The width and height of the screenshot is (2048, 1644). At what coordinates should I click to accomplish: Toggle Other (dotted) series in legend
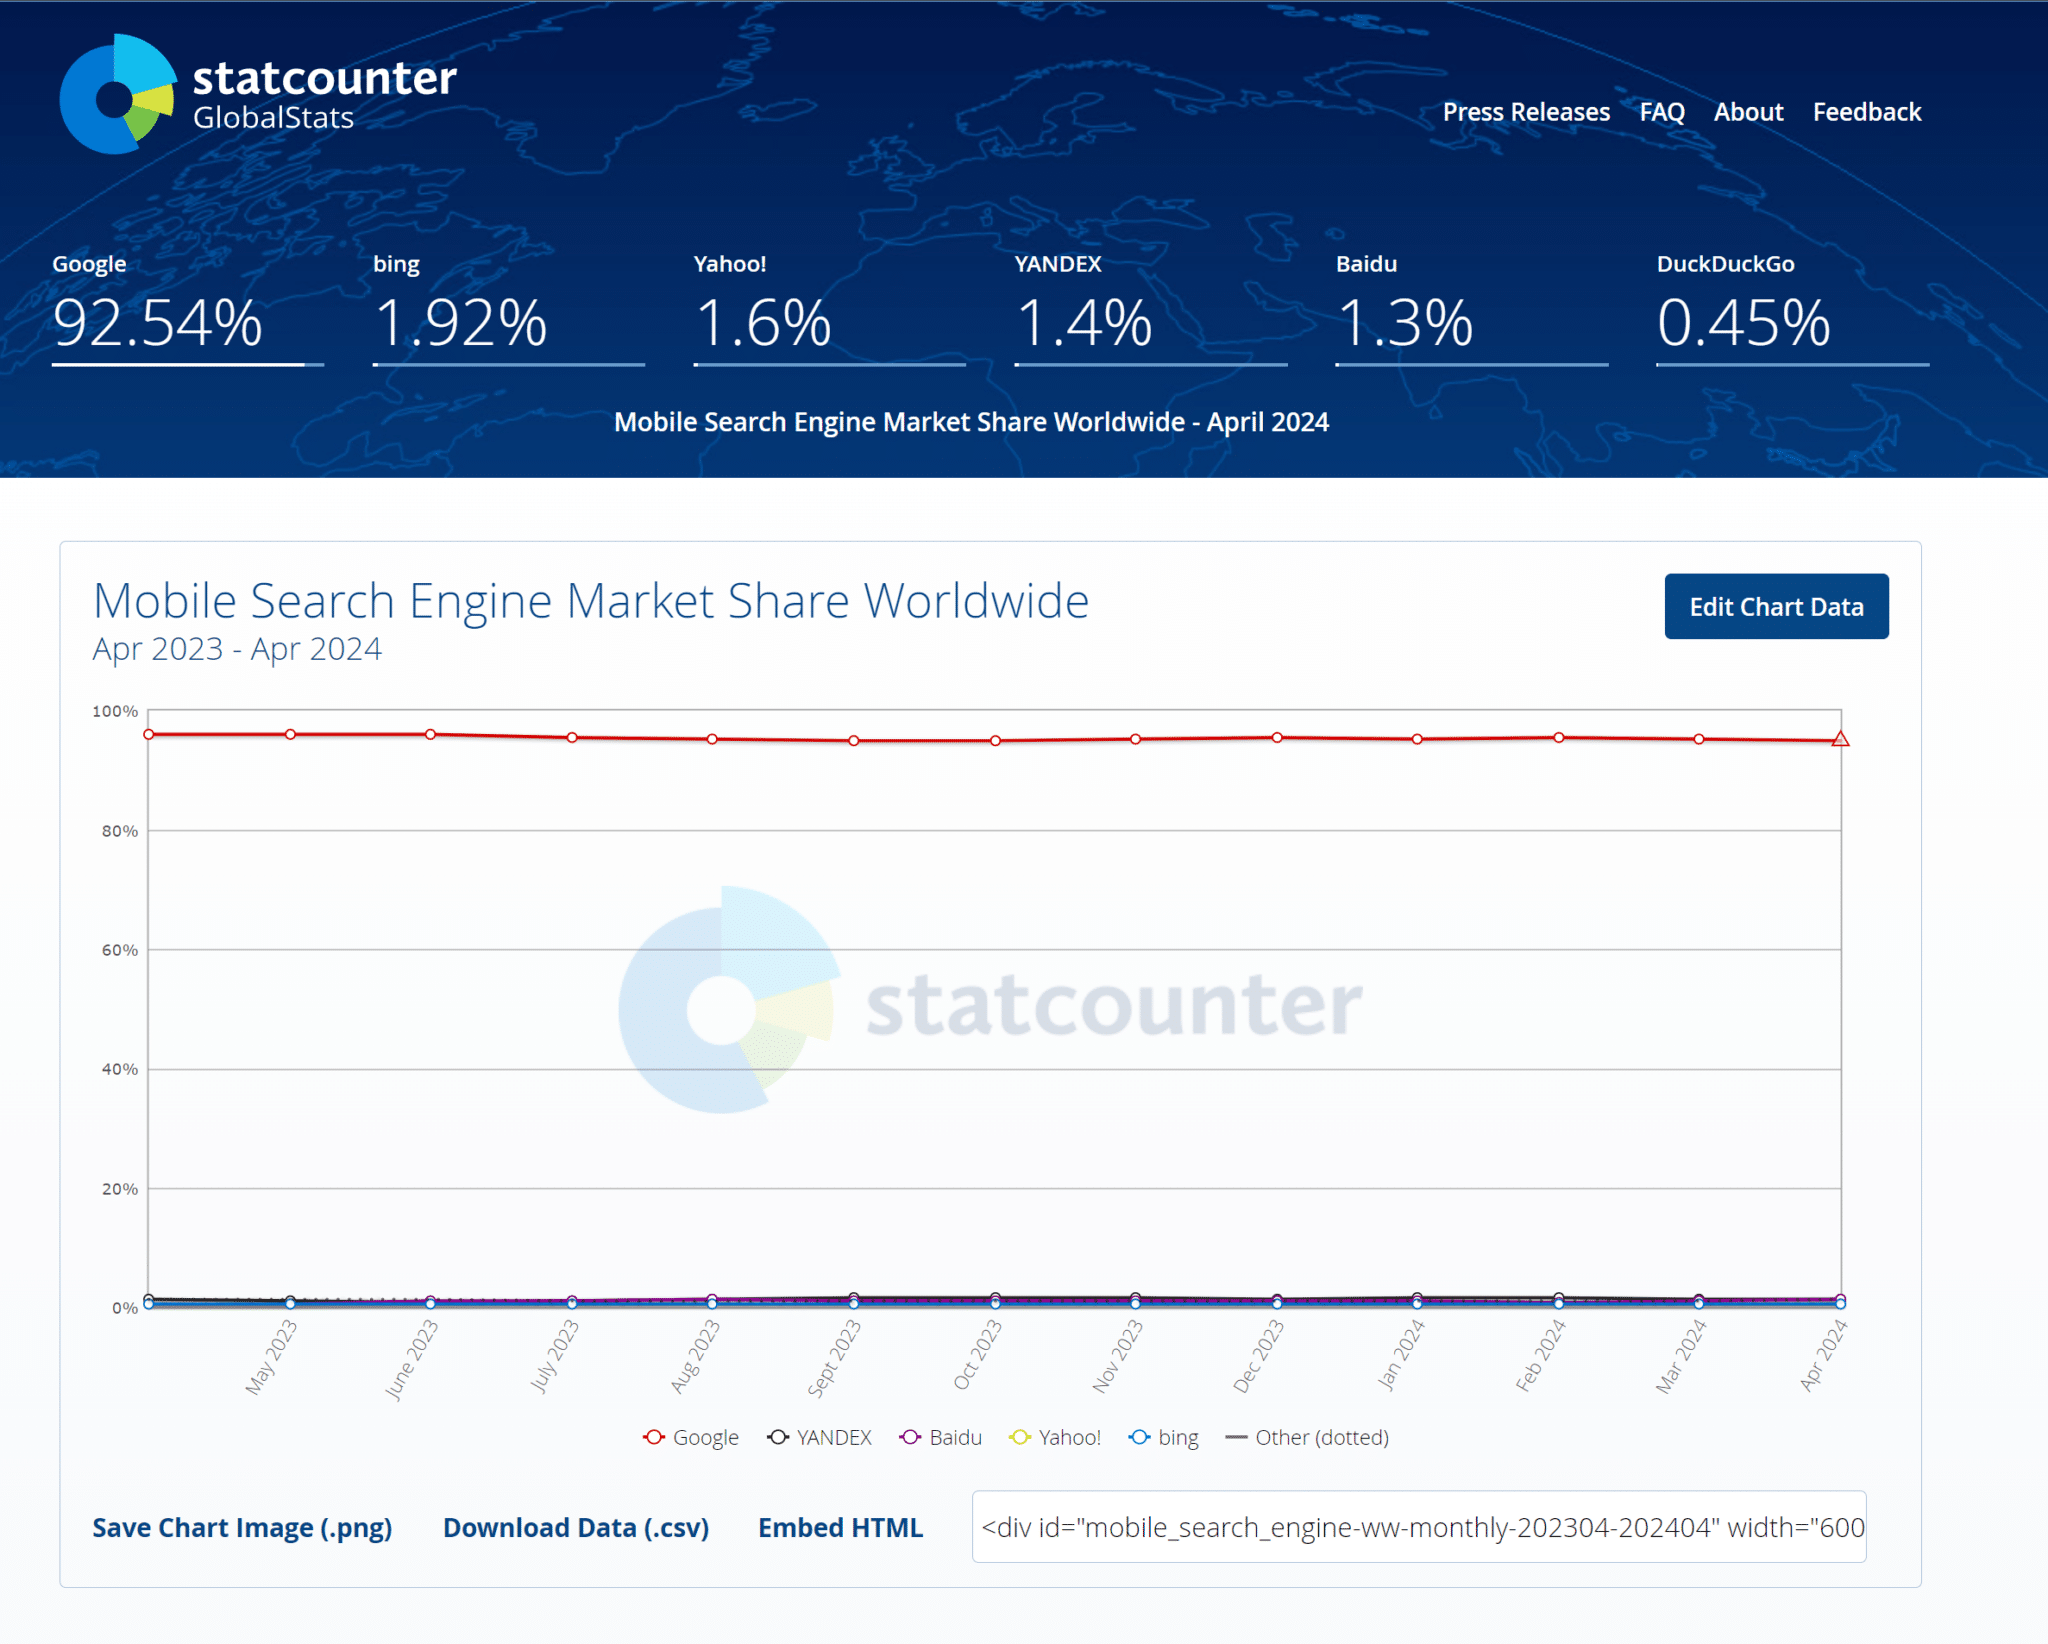click(x=1307, y=1437)
